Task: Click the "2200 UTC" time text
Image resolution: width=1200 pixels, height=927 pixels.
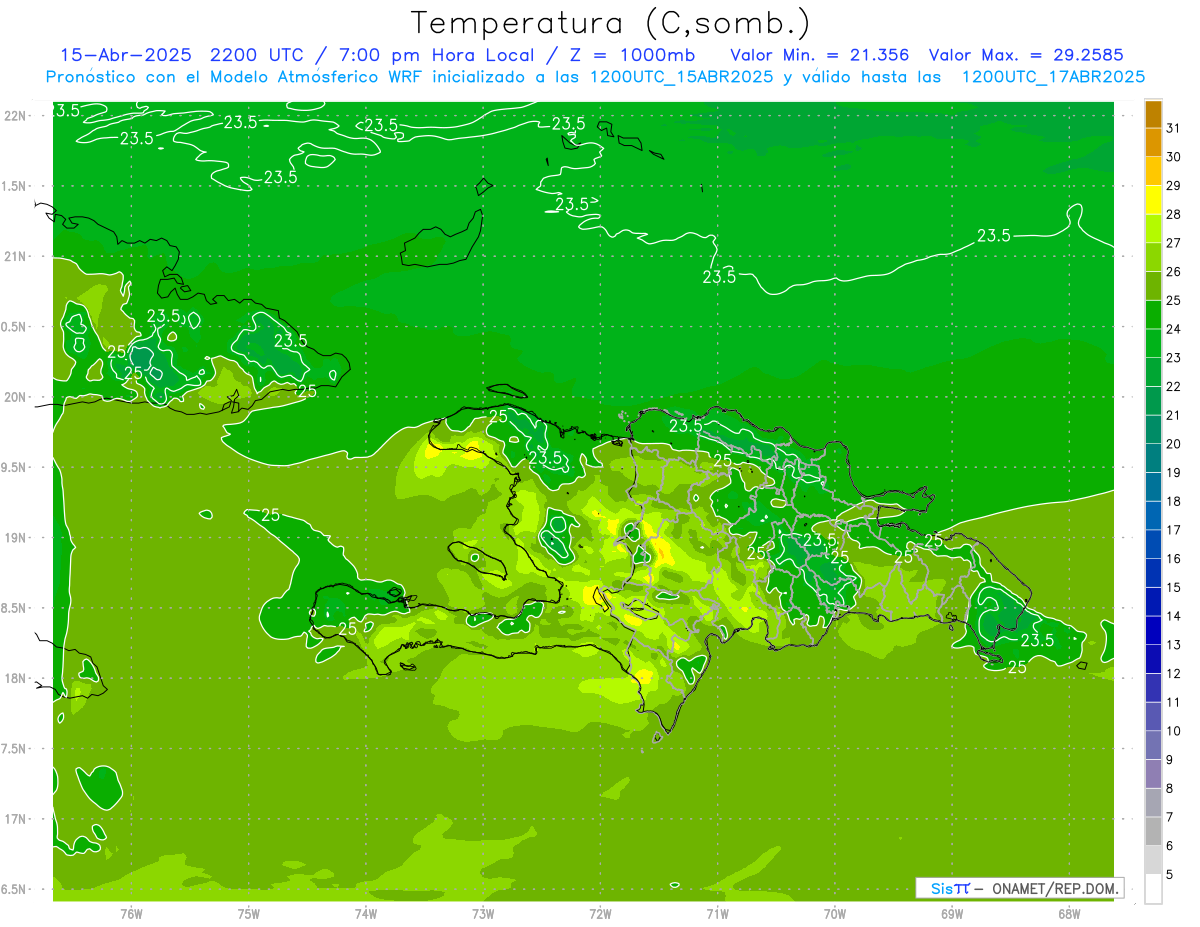Action: [x=258, y=55]
